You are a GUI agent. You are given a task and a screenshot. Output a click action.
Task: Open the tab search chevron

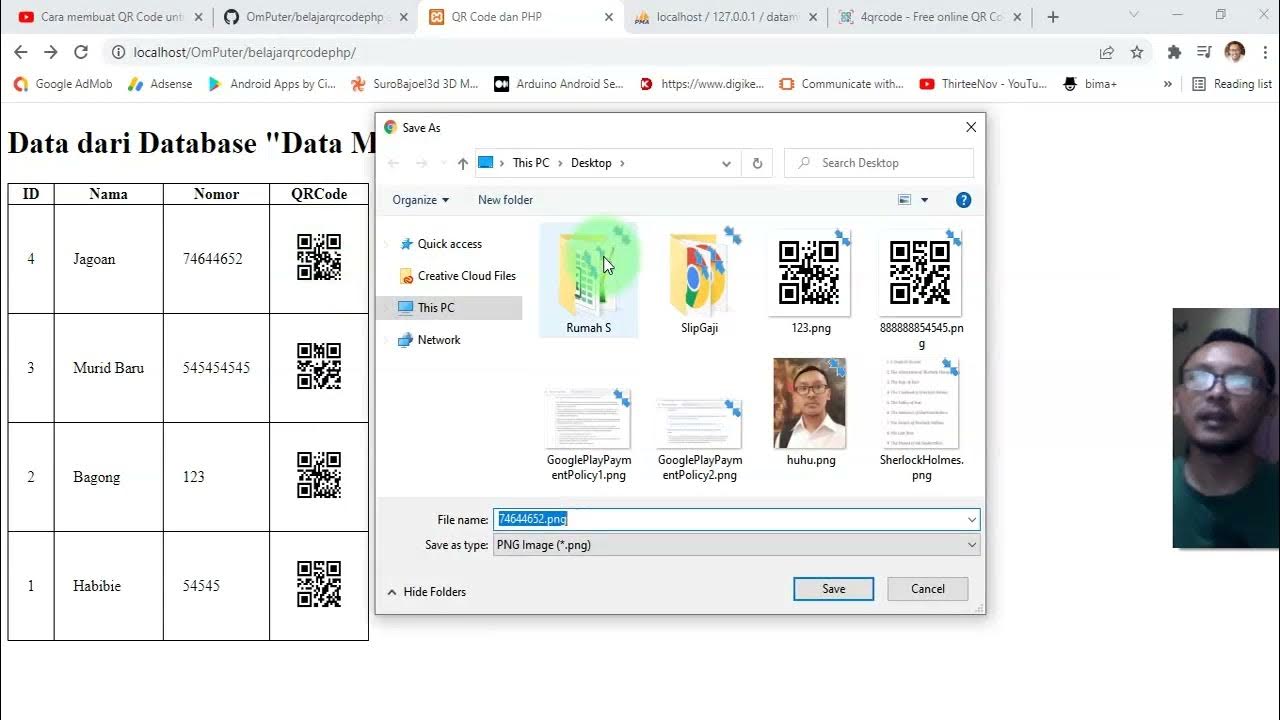point(1134,15)
